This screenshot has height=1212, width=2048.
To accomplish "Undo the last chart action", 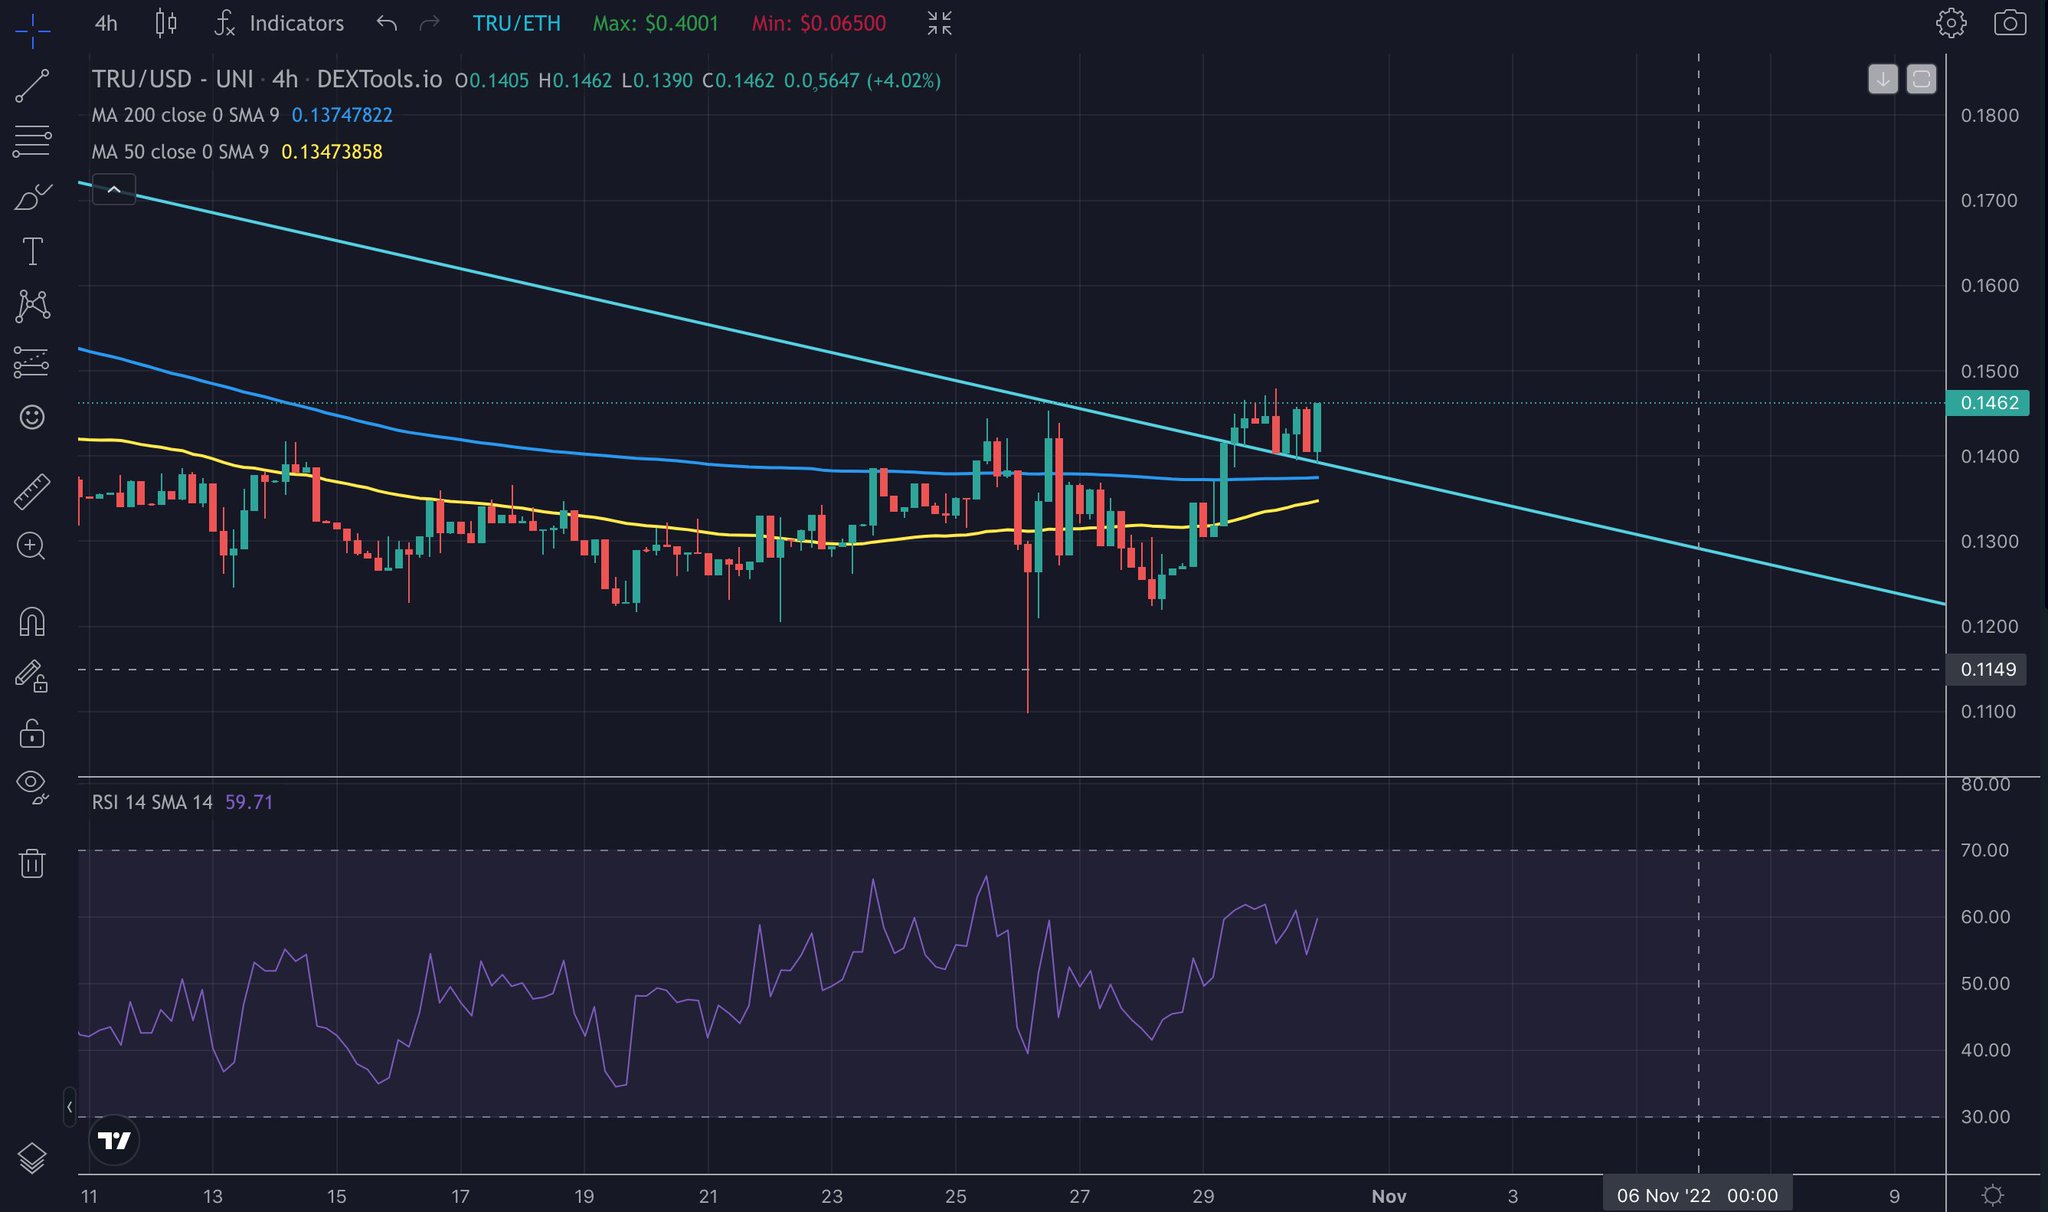I will point(387,23).
